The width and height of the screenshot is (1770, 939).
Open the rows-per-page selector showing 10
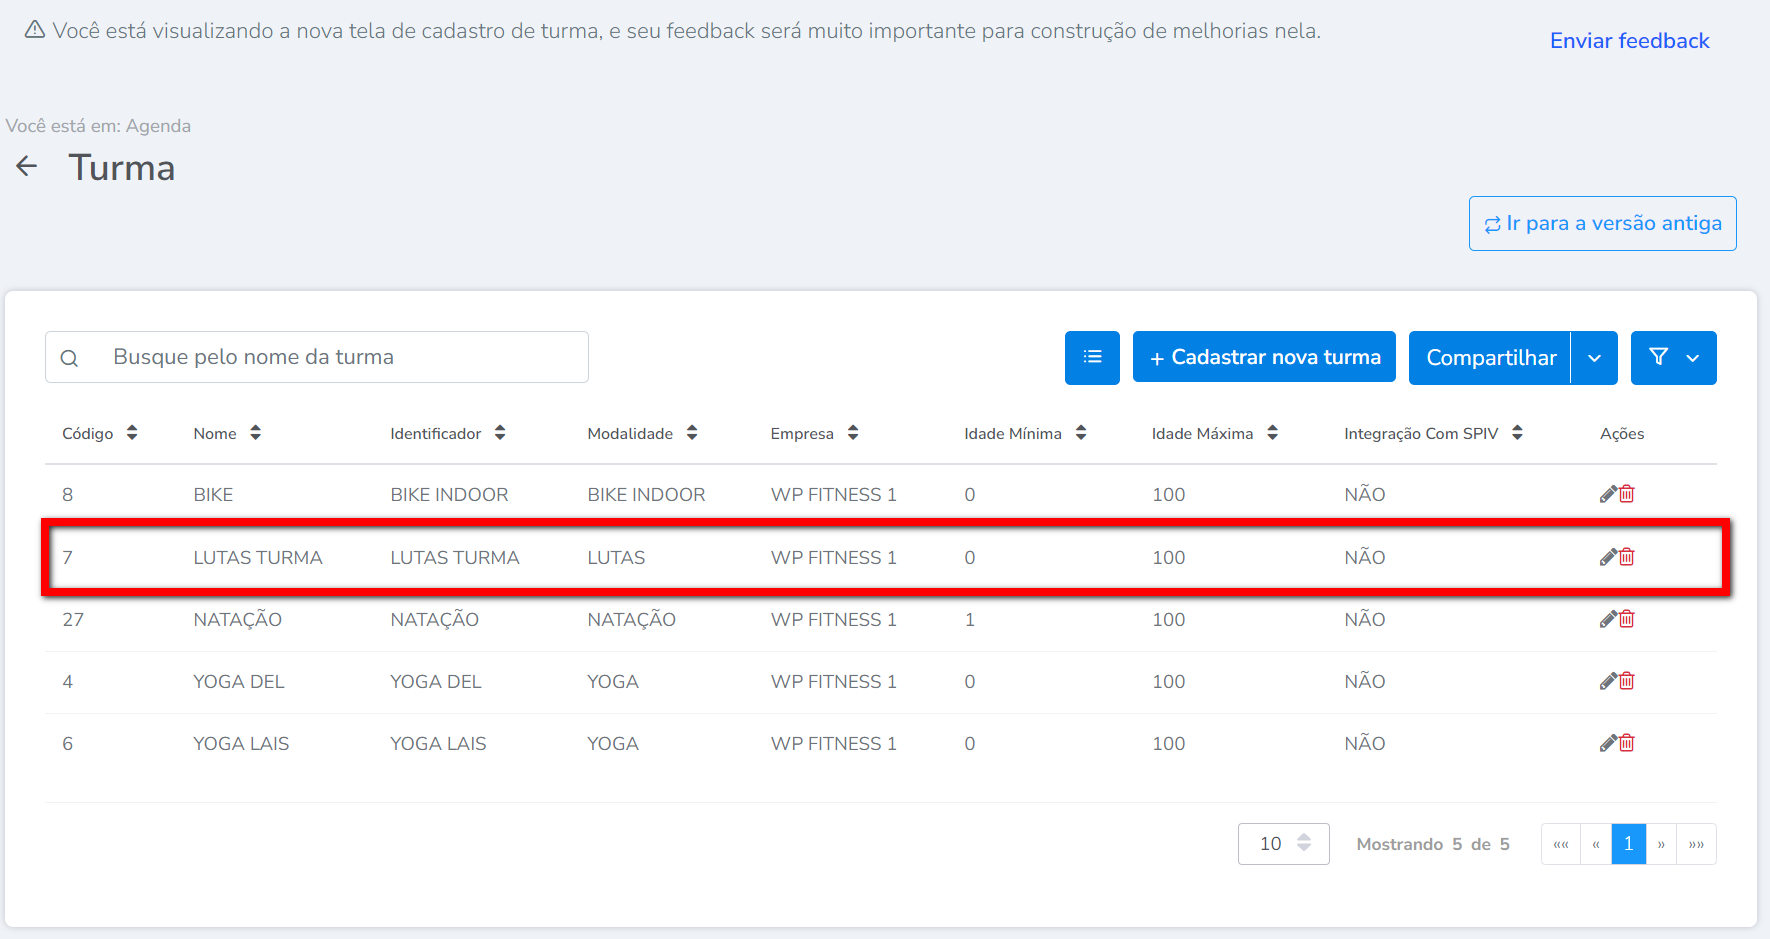1283,844
